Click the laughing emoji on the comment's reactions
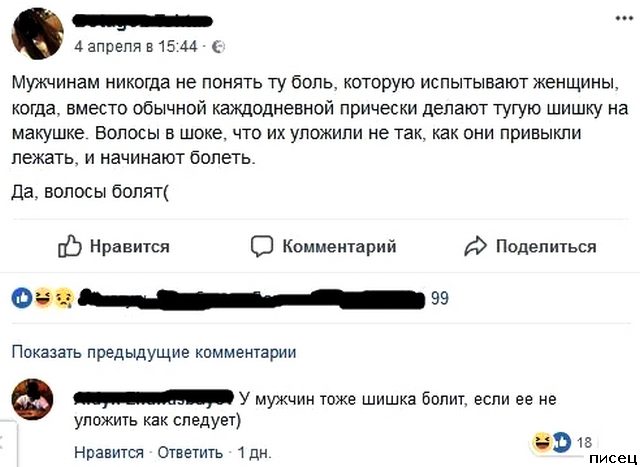 click(x=543, y=440)
